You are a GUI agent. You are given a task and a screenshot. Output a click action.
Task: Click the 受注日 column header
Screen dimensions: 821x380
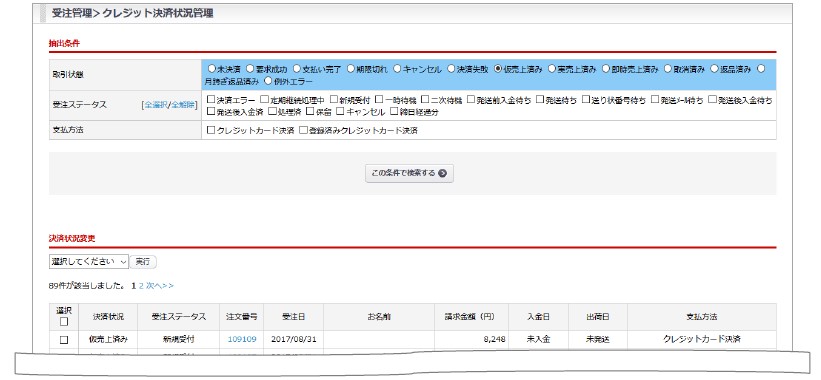coord(294,317)
